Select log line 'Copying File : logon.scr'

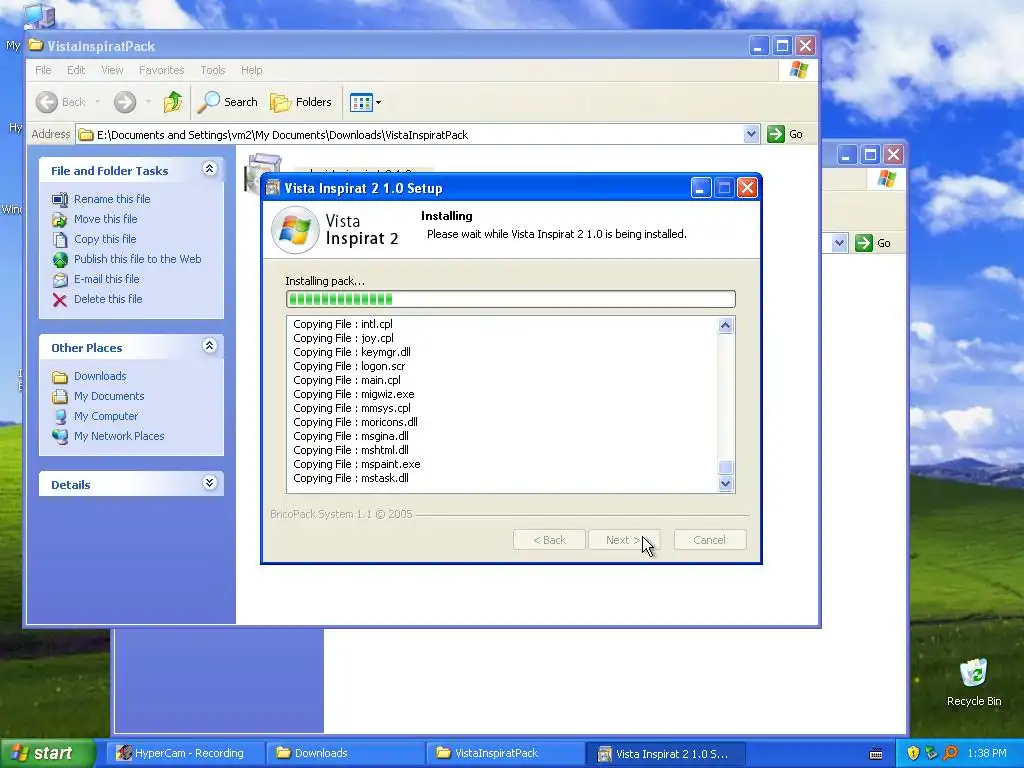point(349,366)
